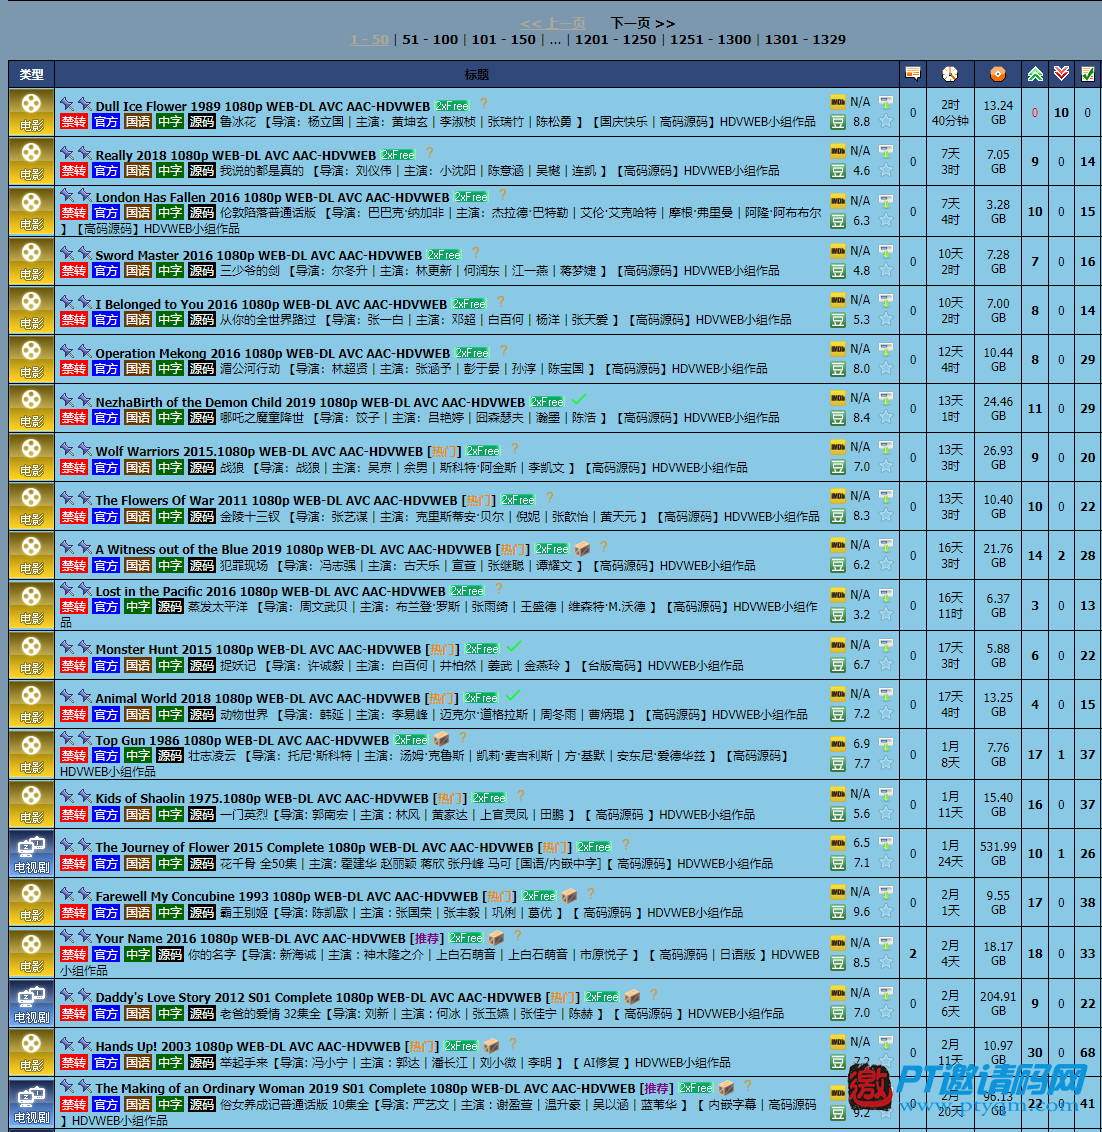Screen dimensions: 1102x1132
Task: Bookmark Really 2018 with star icon
Action: (x=886, y=171)
